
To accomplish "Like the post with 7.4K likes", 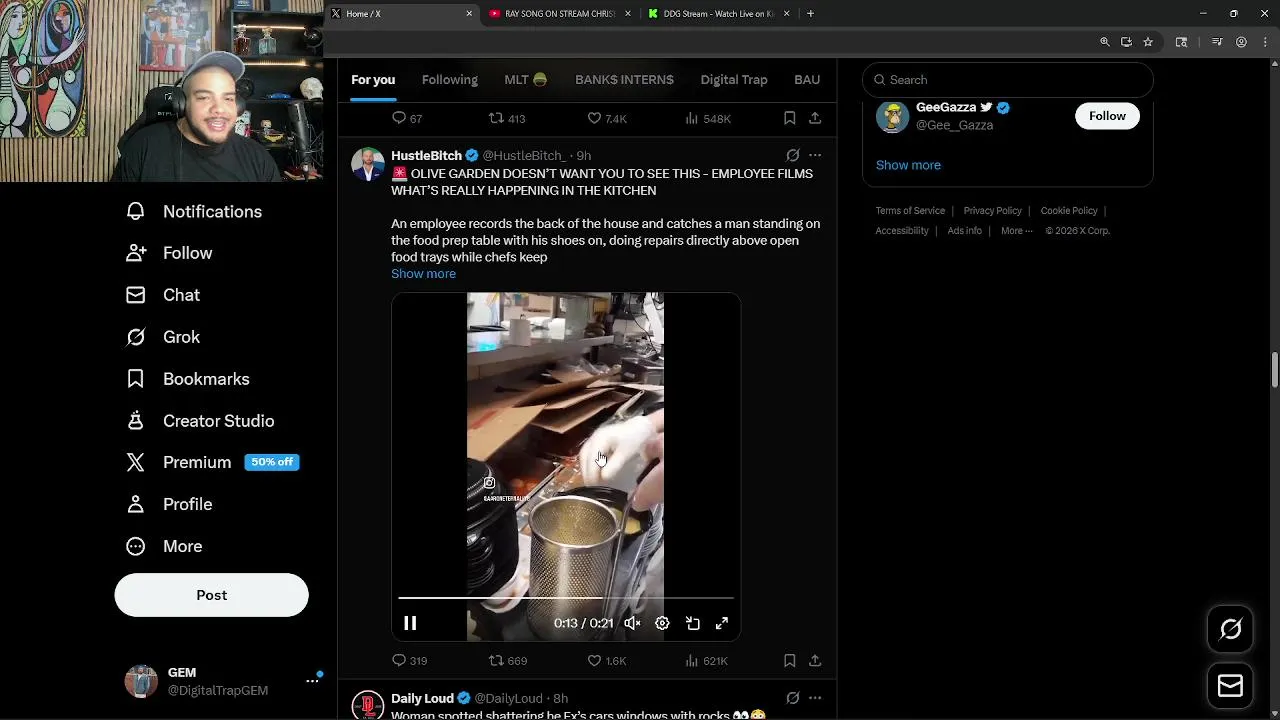I will [x=606, y=118].
